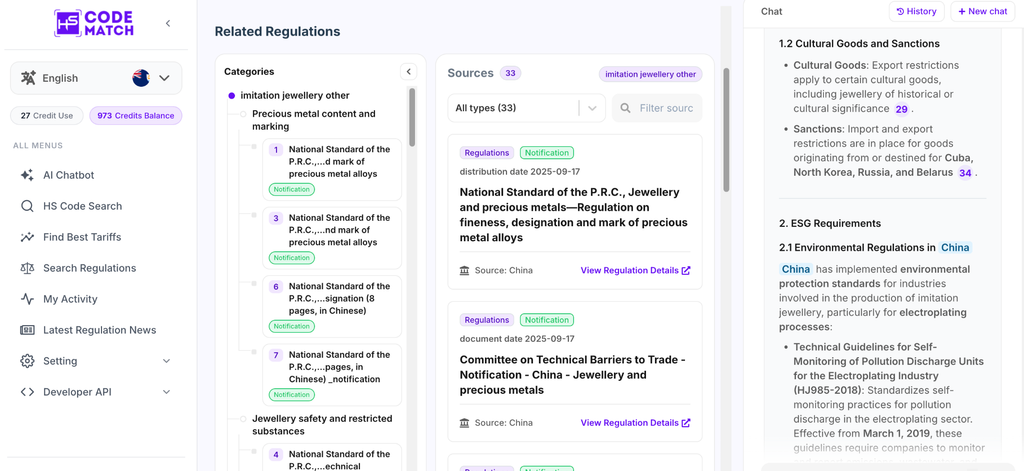Viewport: 1024px width, 471px height.
Task: Expand the Developer API submenu chevron
Action: click(166, 392)
